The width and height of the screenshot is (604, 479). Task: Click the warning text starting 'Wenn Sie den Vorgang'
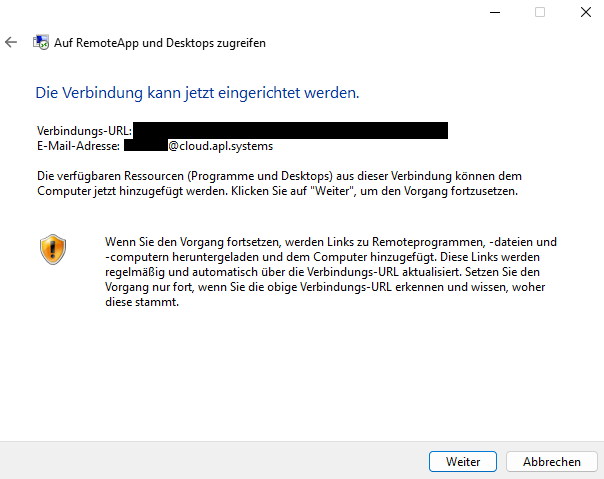coord(331,272)
